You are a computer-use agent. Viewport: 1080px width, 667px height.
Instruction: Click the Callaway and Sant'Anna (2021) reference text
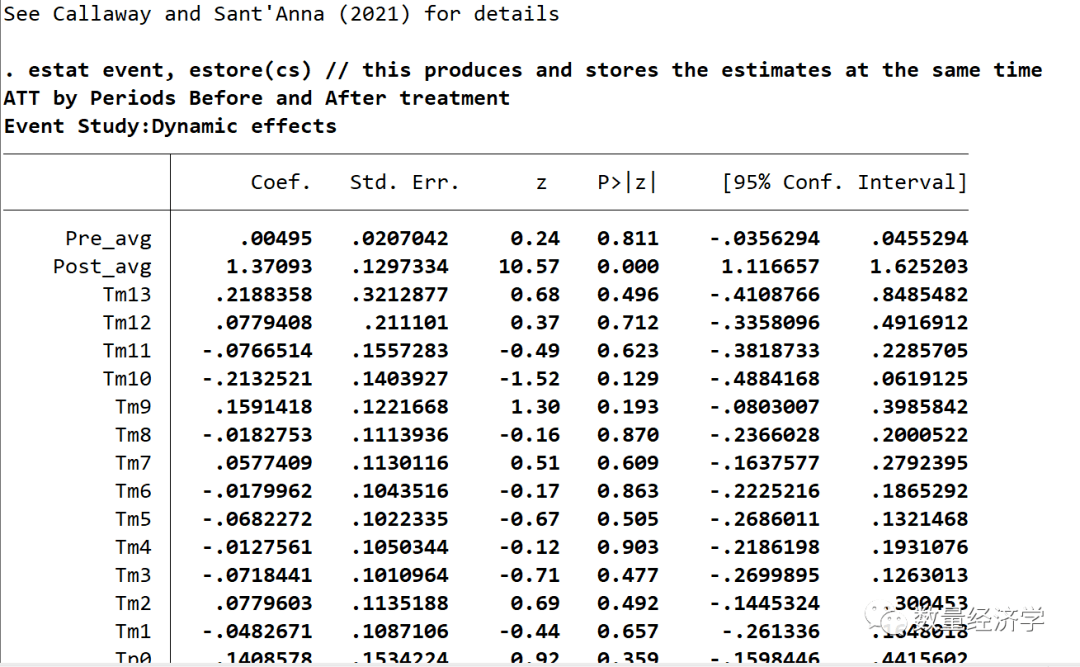225,14
